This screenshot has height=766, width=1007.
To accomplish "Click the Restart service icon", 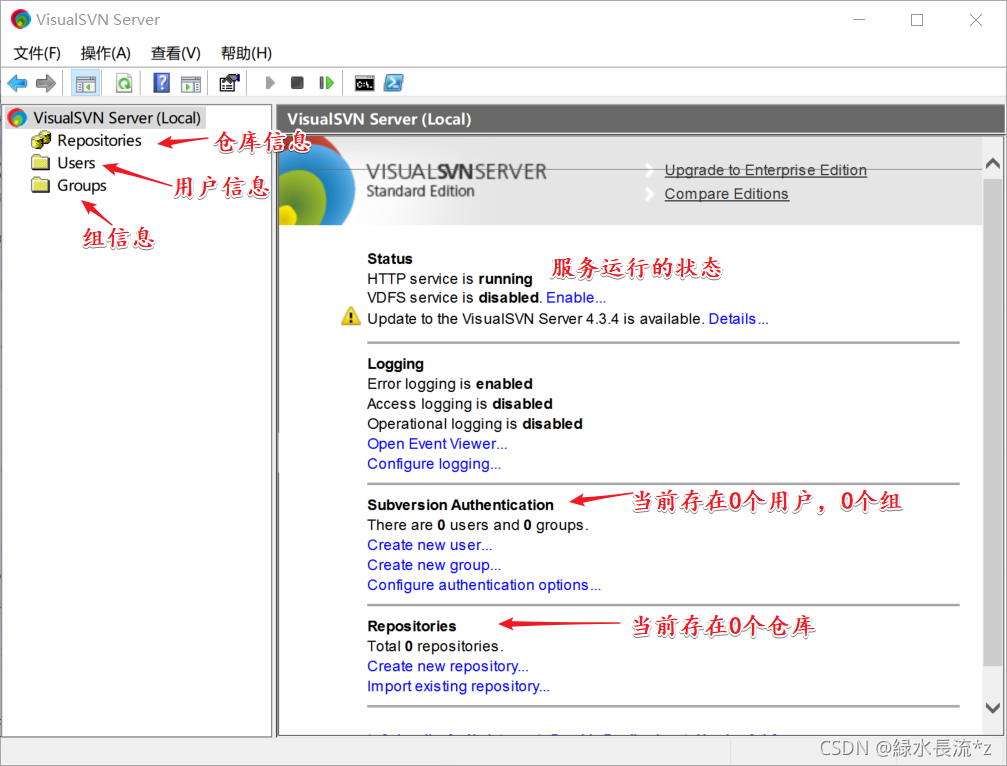I will click(x=326, y=83).
